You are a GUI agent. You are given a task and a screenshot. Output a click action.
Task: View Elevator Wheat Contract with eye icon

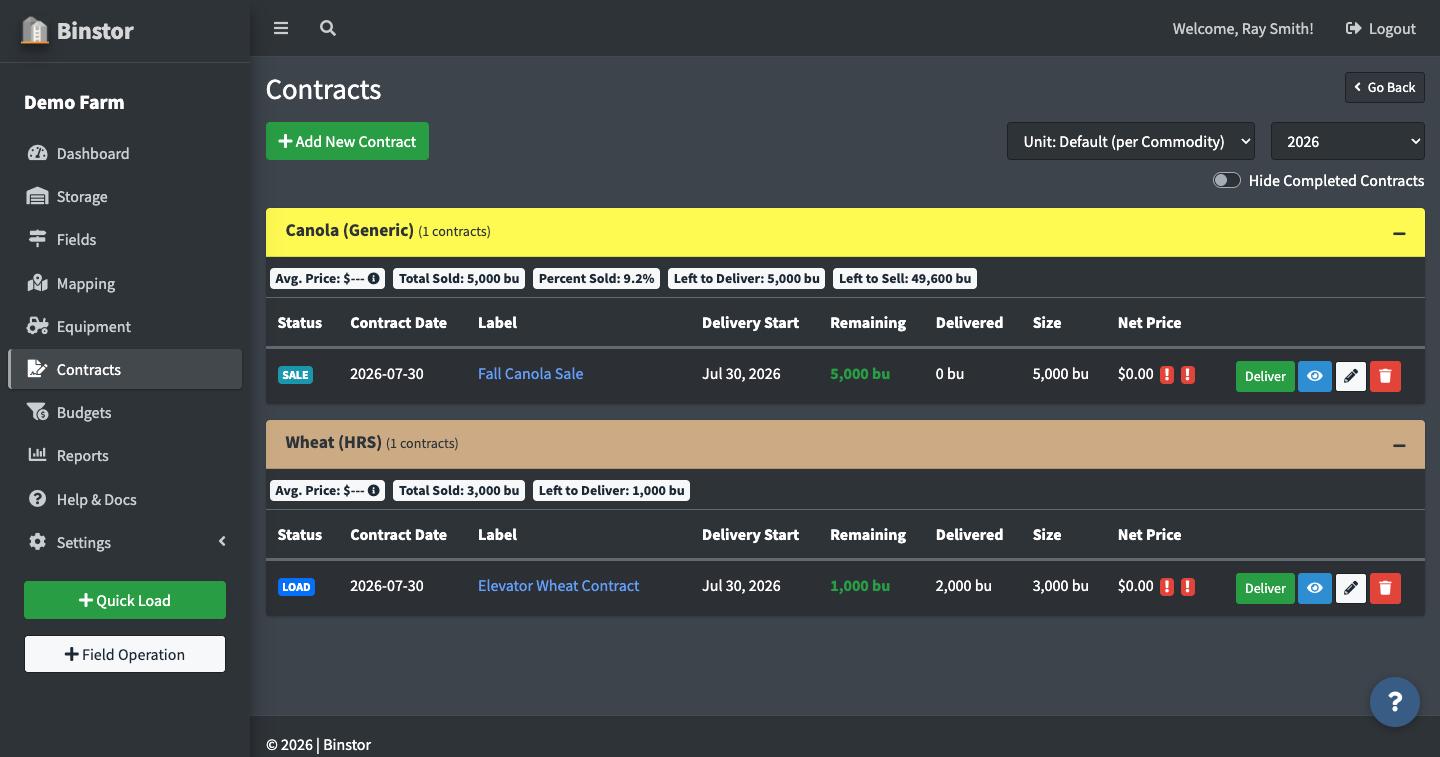1315,588
